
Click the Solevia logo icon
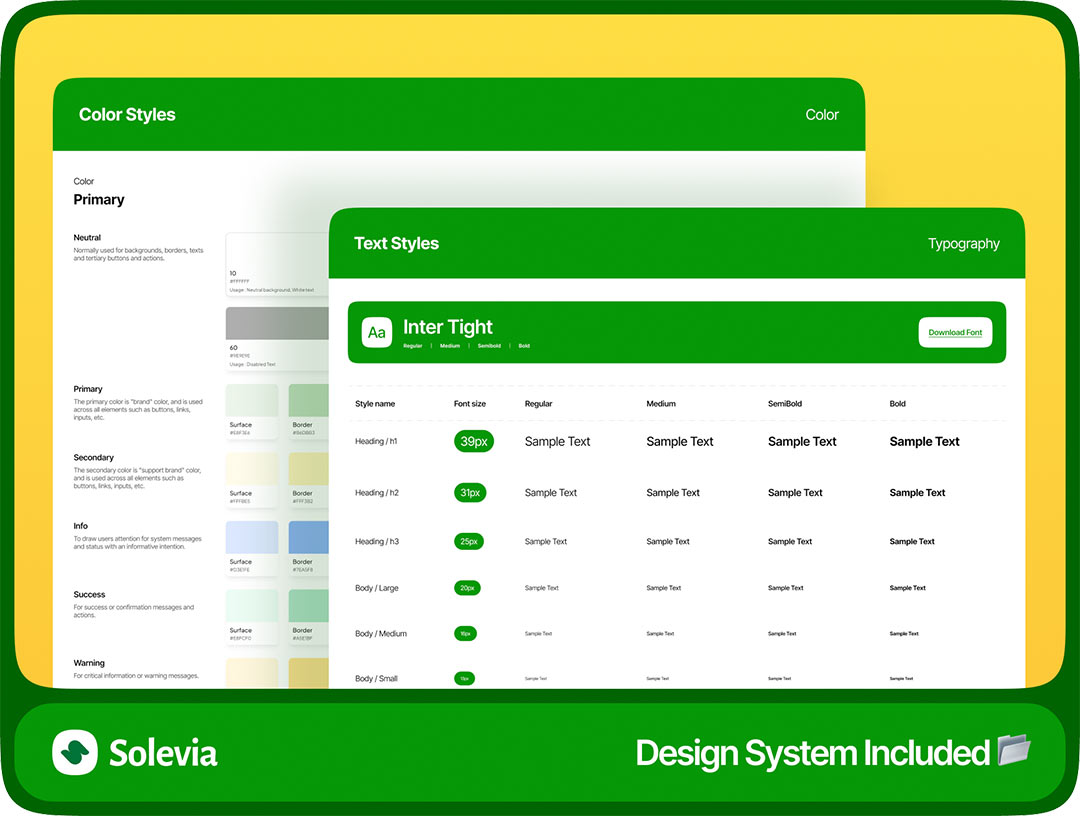(75, 752)
